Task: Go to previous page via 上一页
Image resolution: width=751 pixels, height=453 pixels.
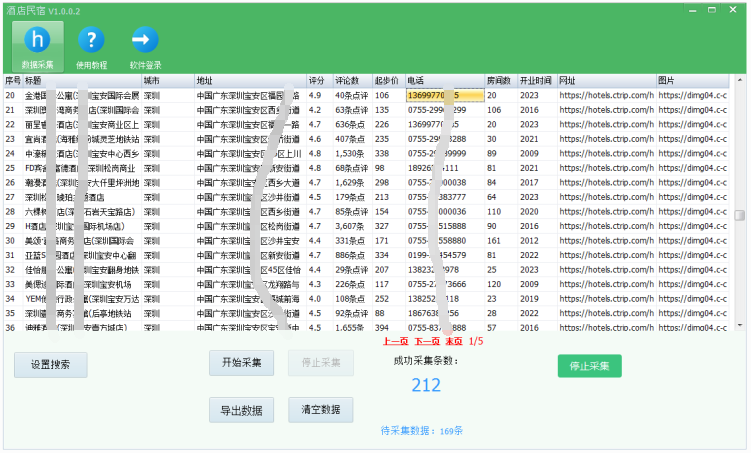Action: click(x=396, y=341)
